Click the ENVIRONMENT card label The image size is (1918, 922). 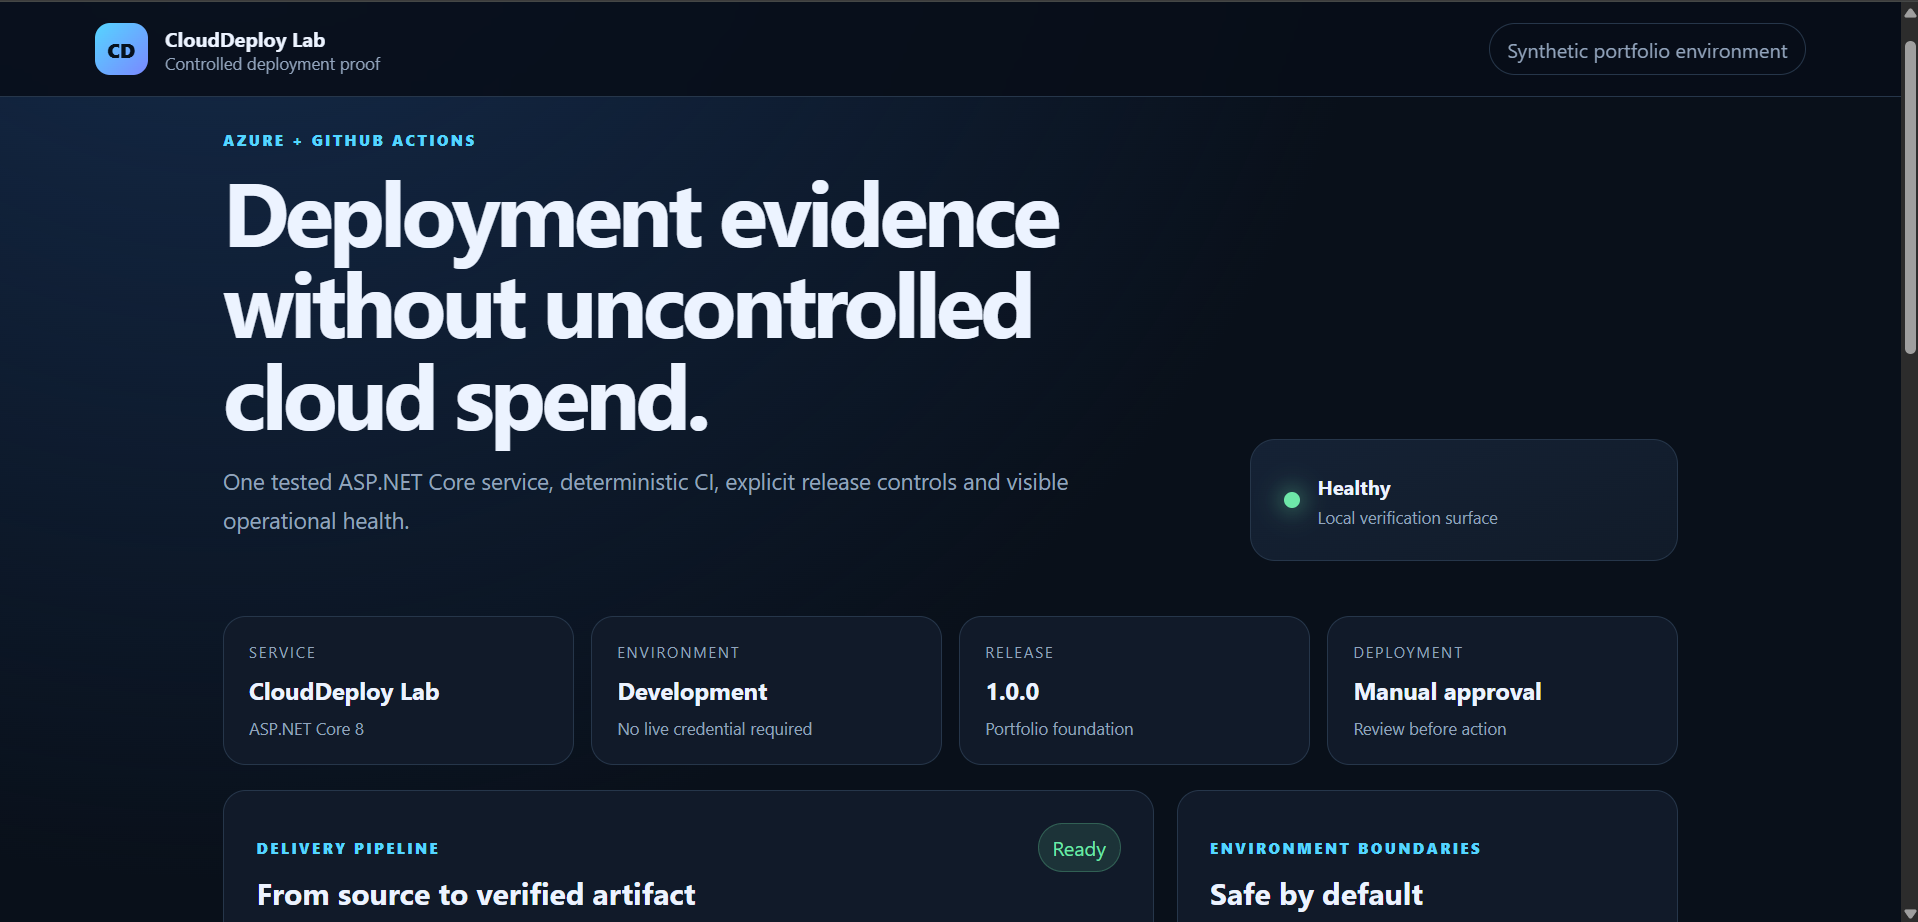(678, 653)
